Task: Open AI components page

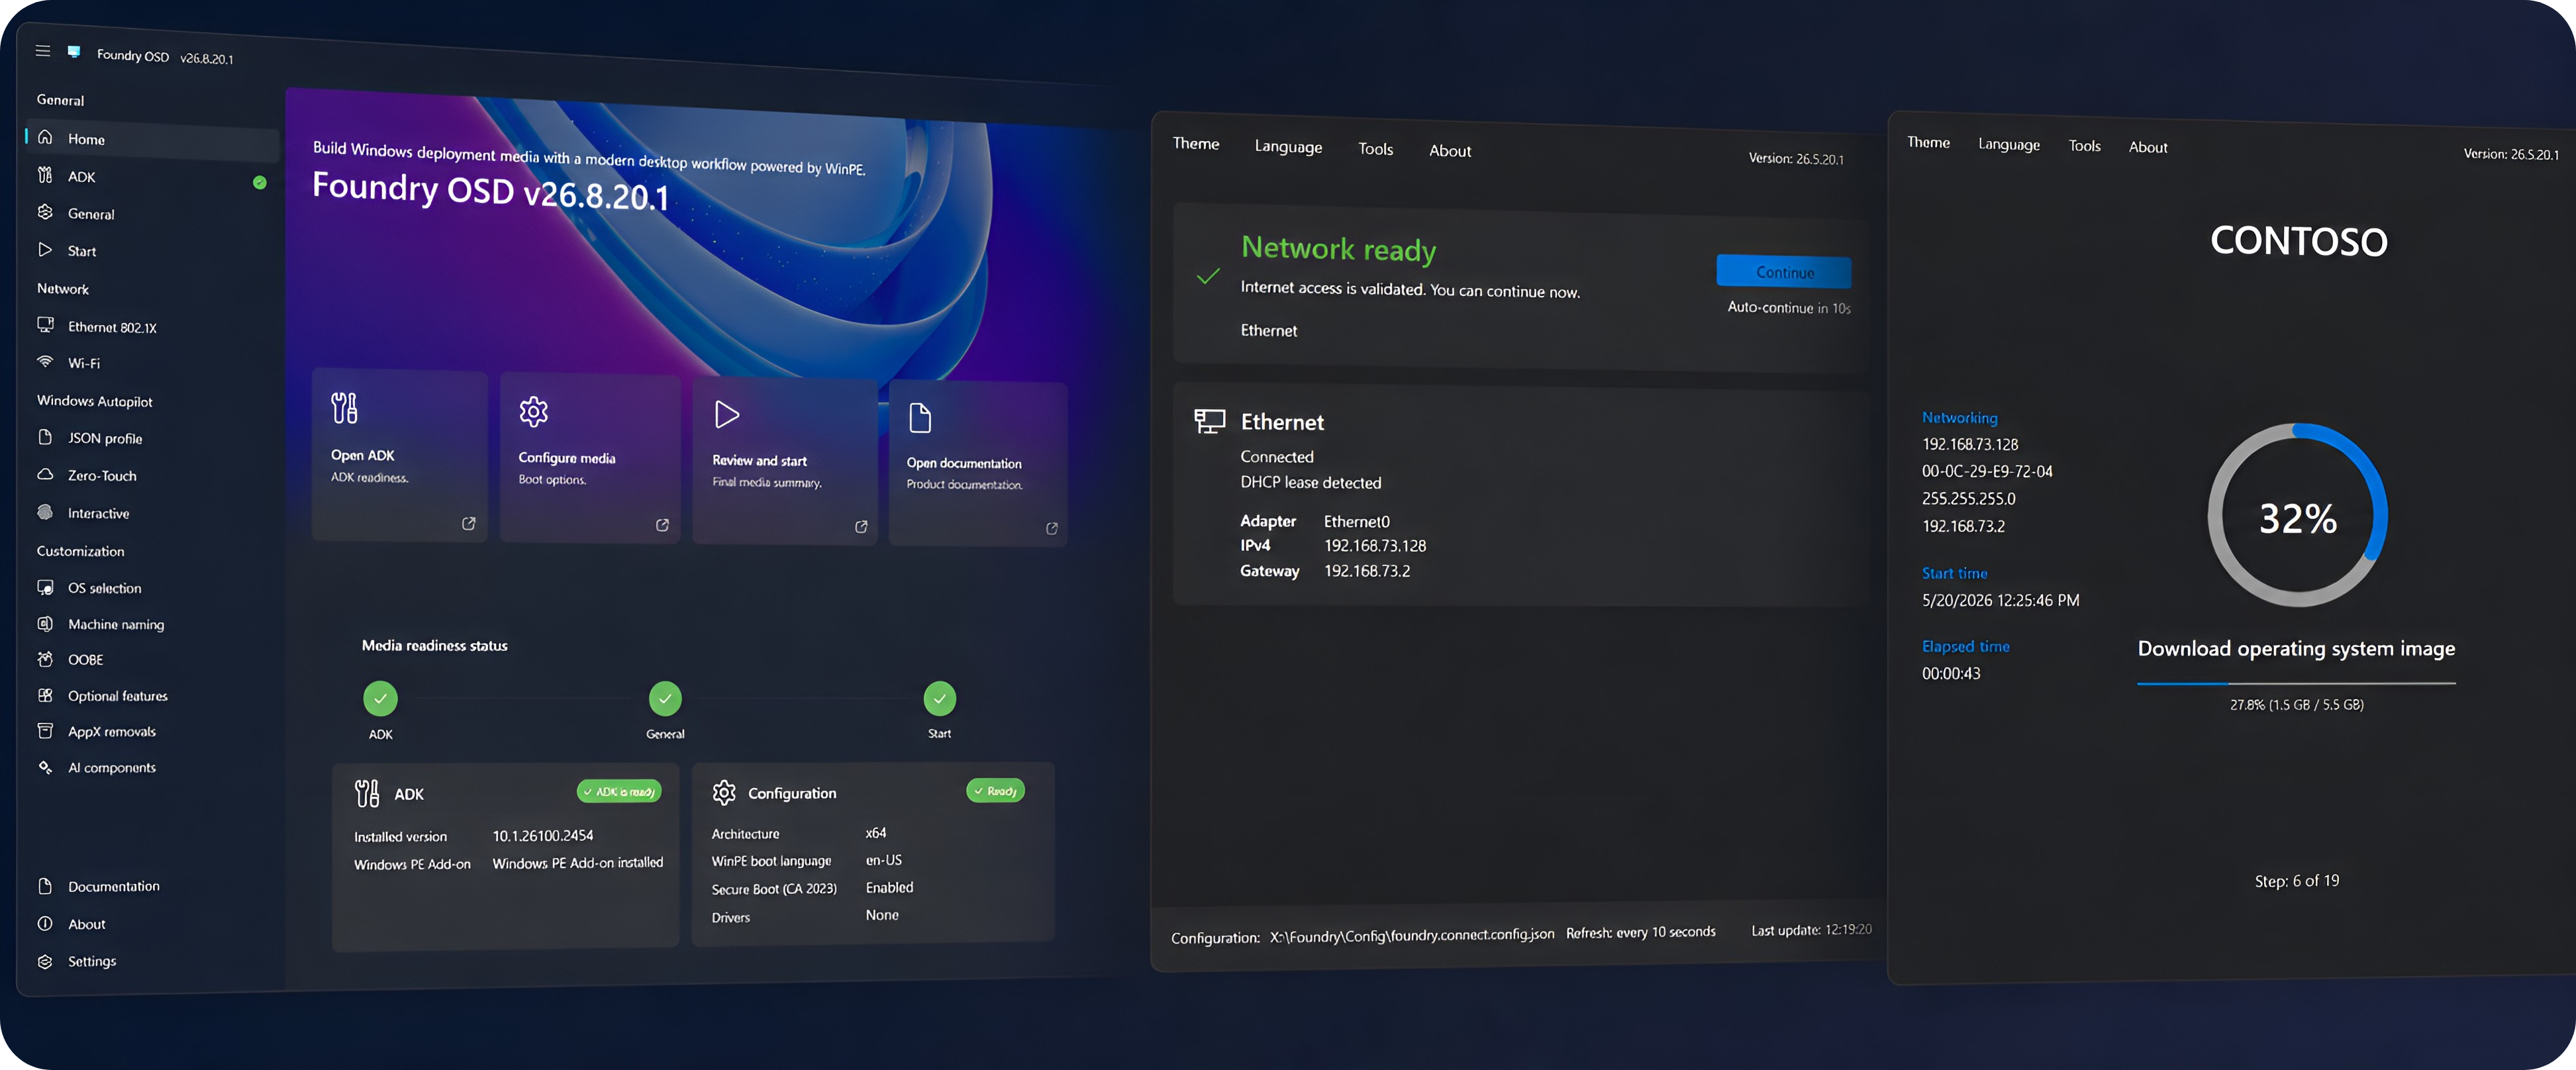Action: [x=152, y=768]
